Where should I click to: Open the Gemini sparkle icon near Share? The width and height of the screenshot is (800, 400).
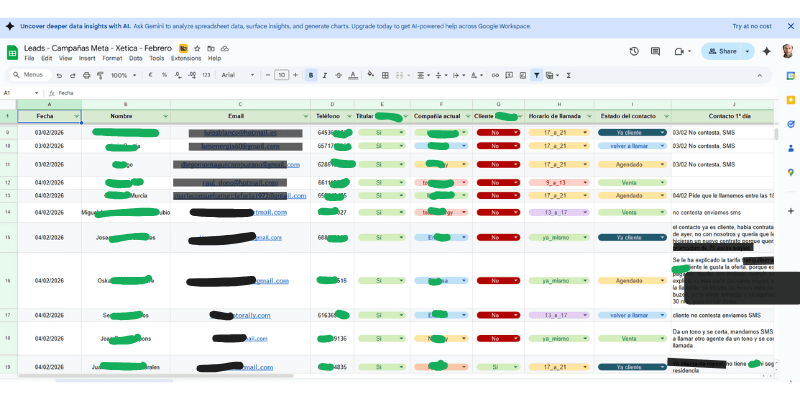click(766, 51)
